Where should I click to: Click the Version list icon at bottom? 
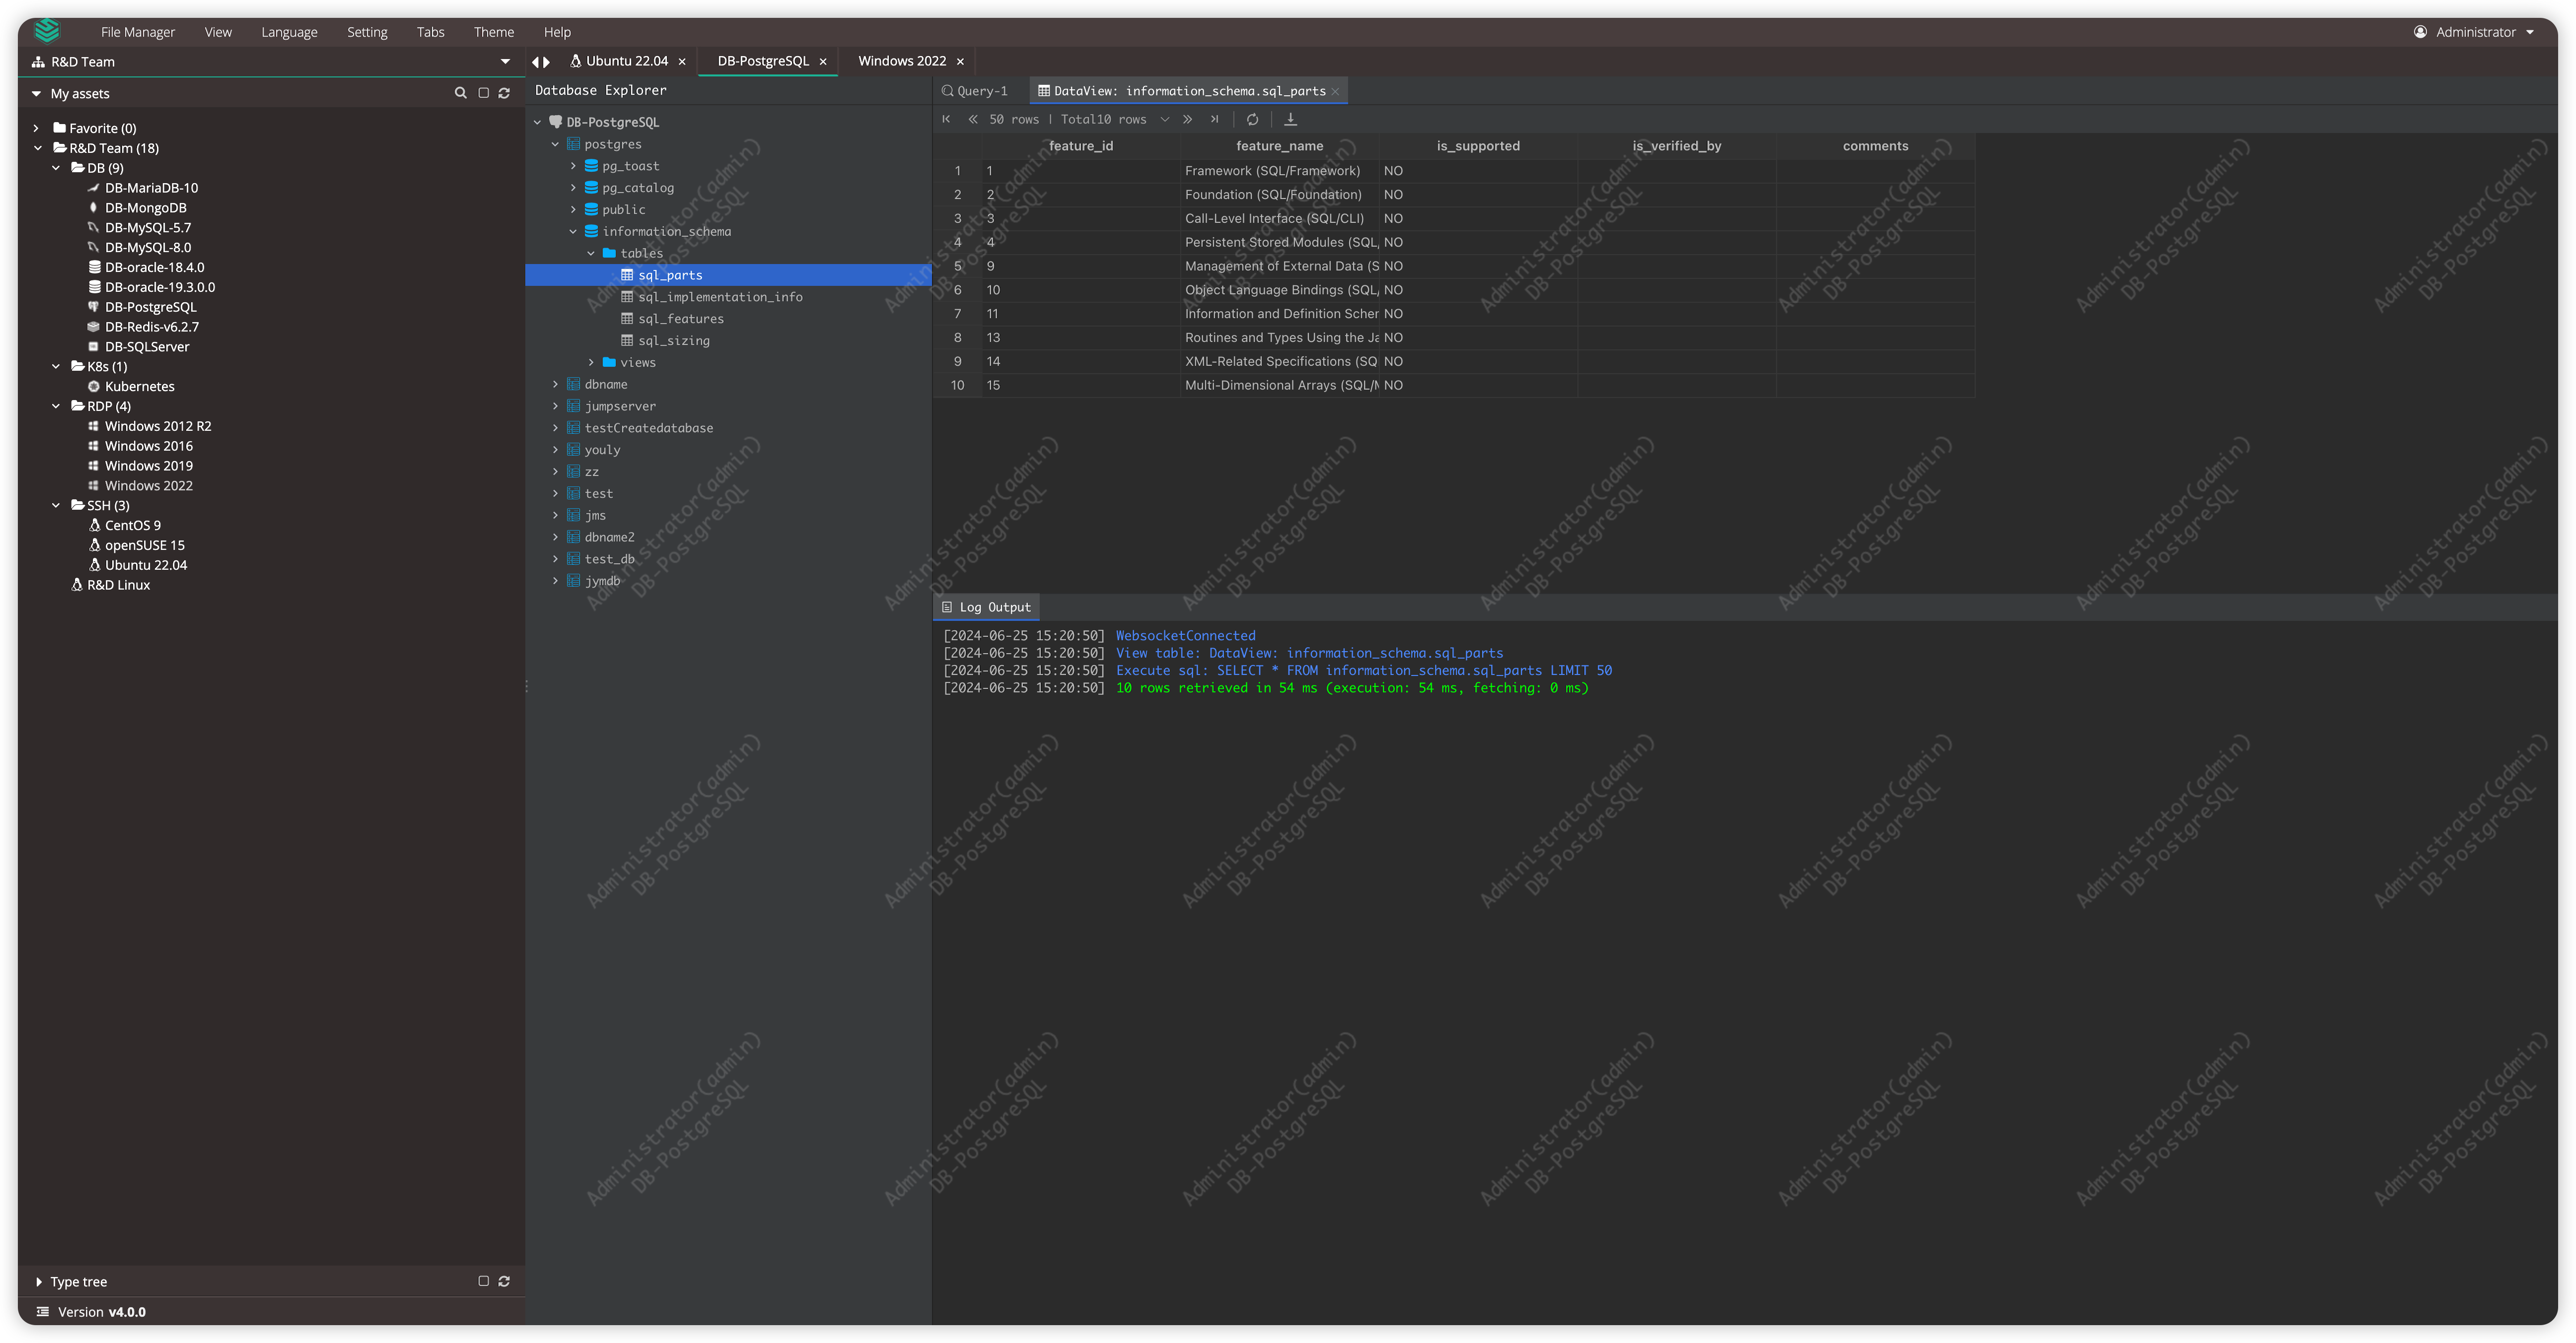pos(42,1311)
